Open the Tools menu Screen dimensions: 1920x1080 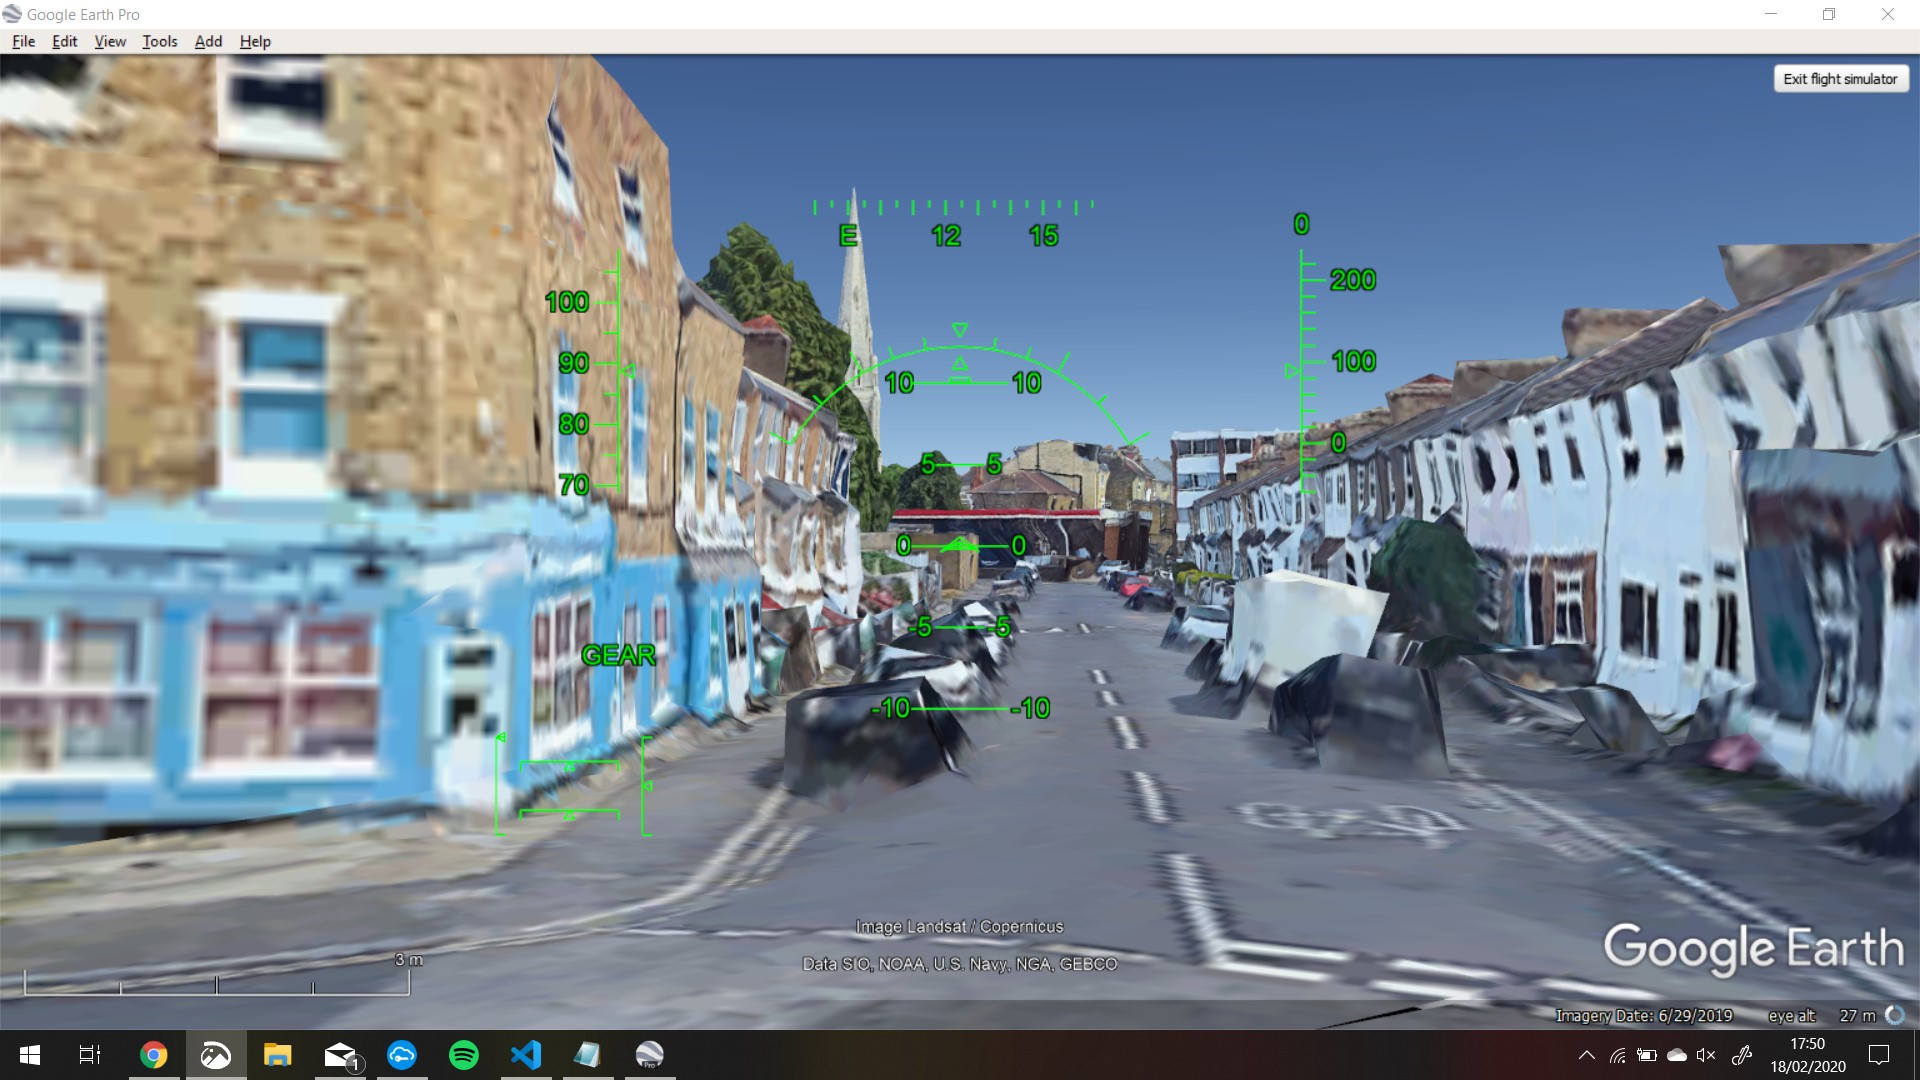point(159,41)
